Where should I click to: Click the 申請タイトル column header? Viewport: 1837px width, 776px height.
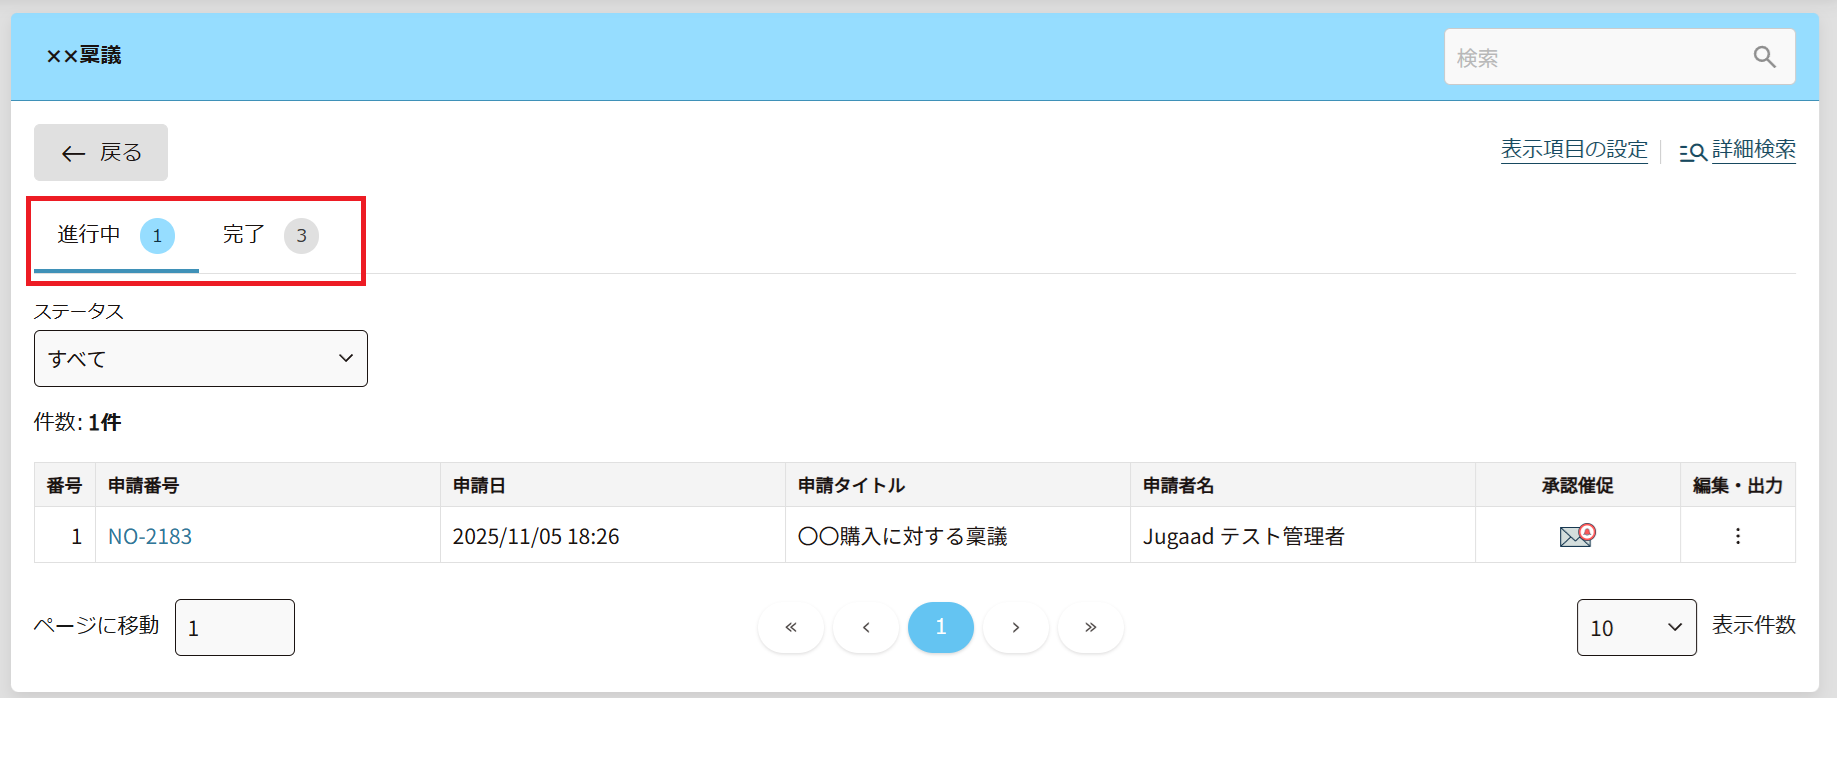[851, 485]
